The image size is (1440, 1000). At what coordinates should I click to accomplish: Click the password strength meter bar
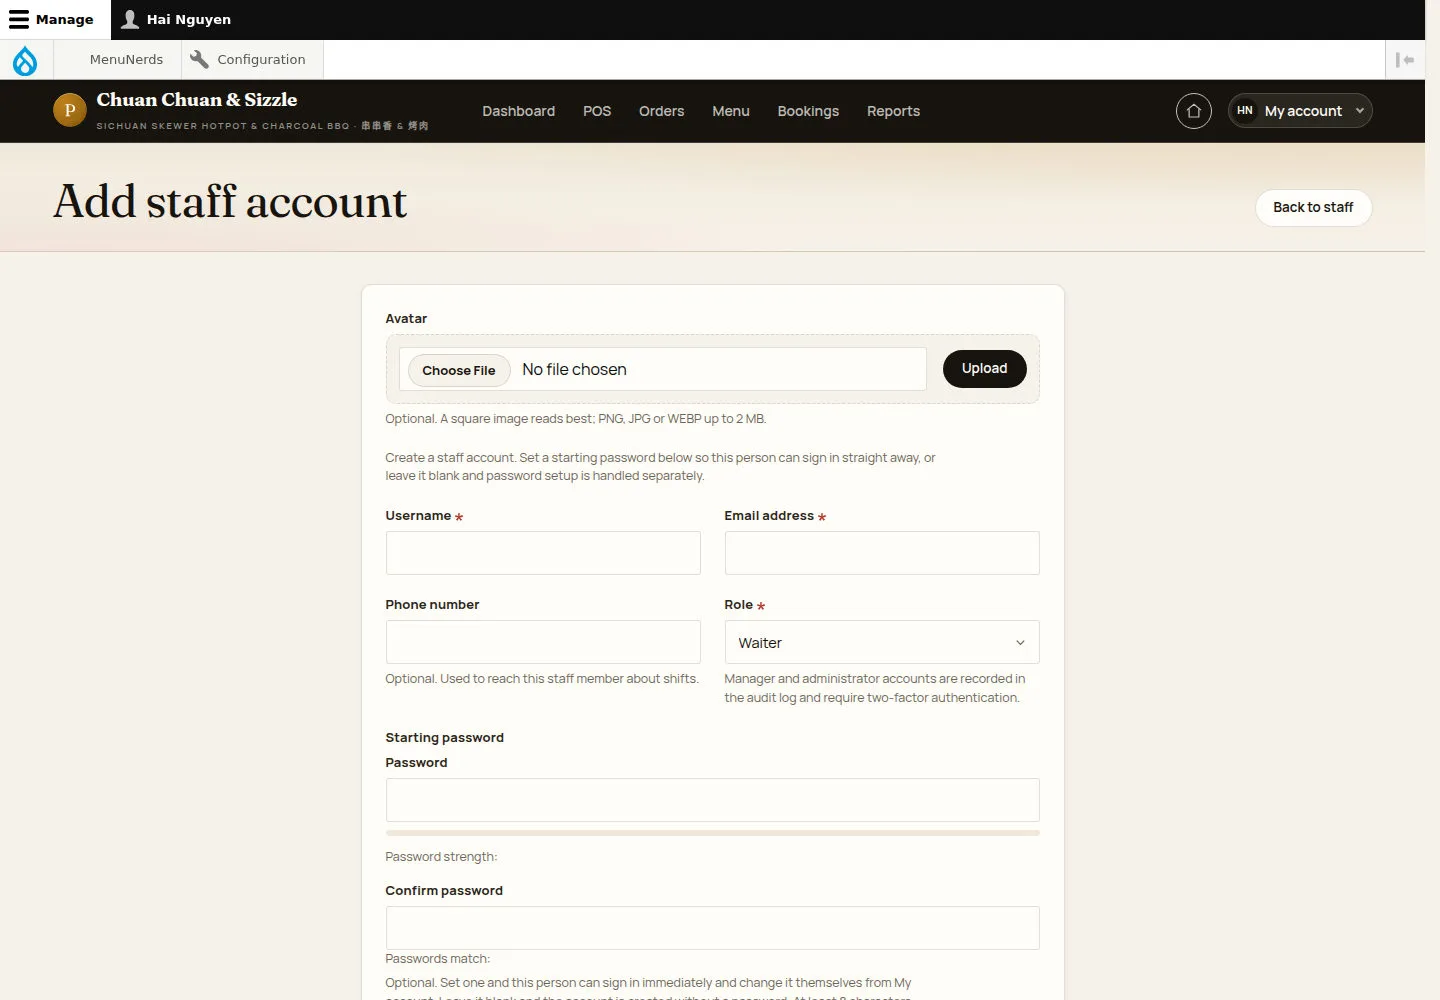(x=713, y=833)
